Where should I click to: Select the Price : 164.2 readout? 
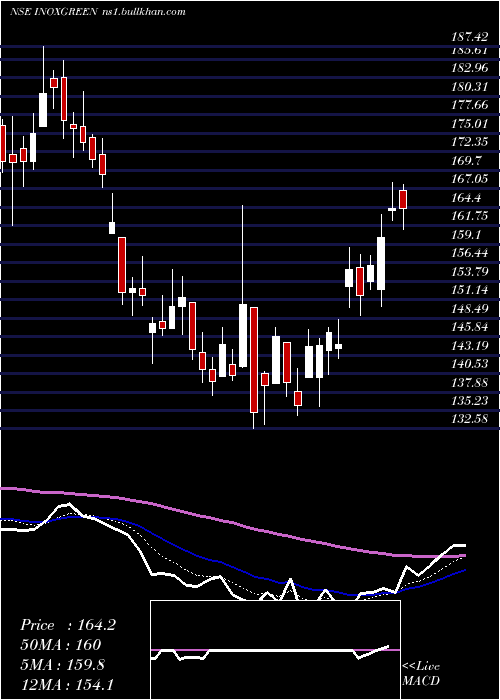coord(68,625)
